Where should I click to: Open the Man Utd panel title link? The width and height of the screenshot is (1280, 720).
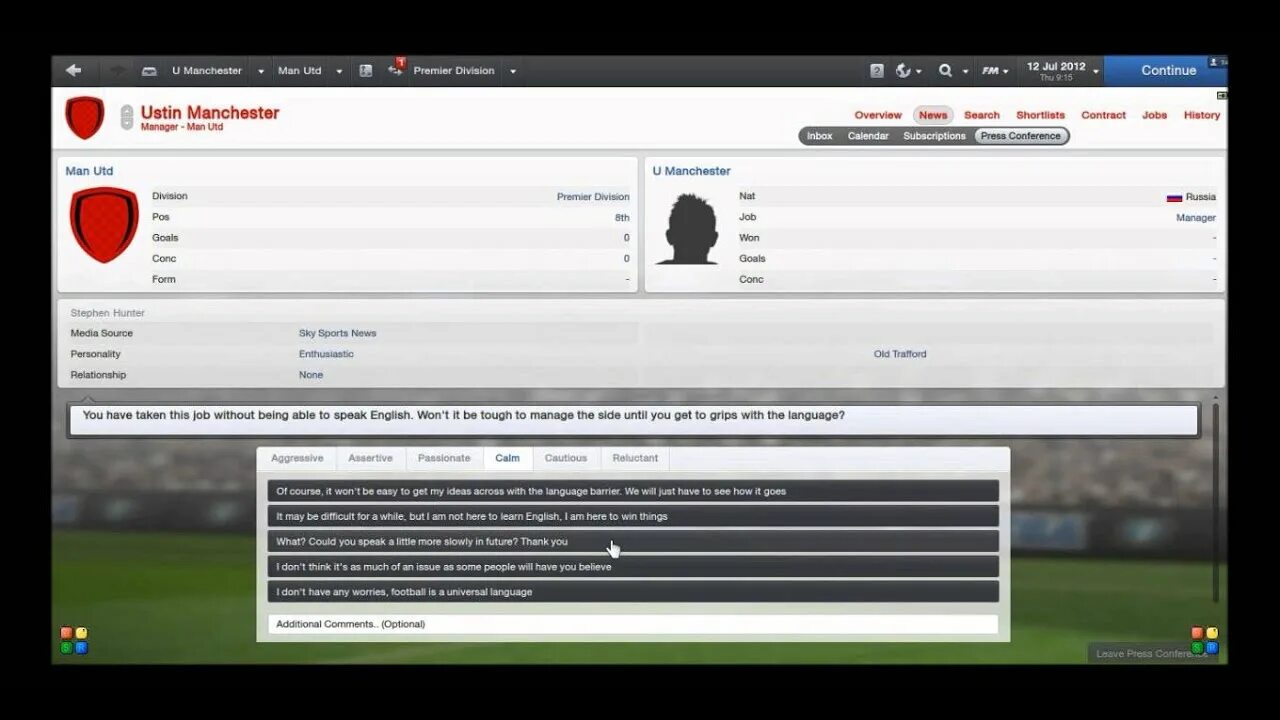click(x=89, y=171)
